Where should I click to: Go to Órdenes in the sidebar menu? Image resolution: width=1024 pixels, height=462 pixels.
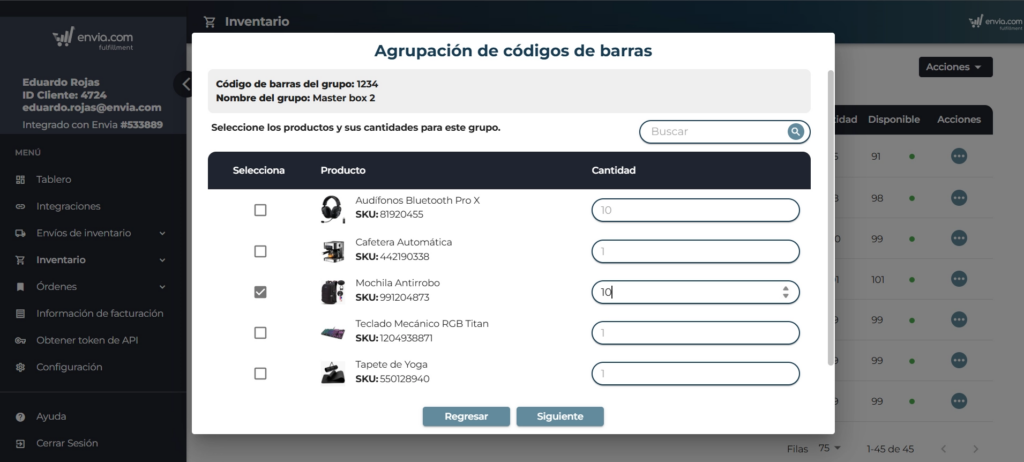[56, 287]
